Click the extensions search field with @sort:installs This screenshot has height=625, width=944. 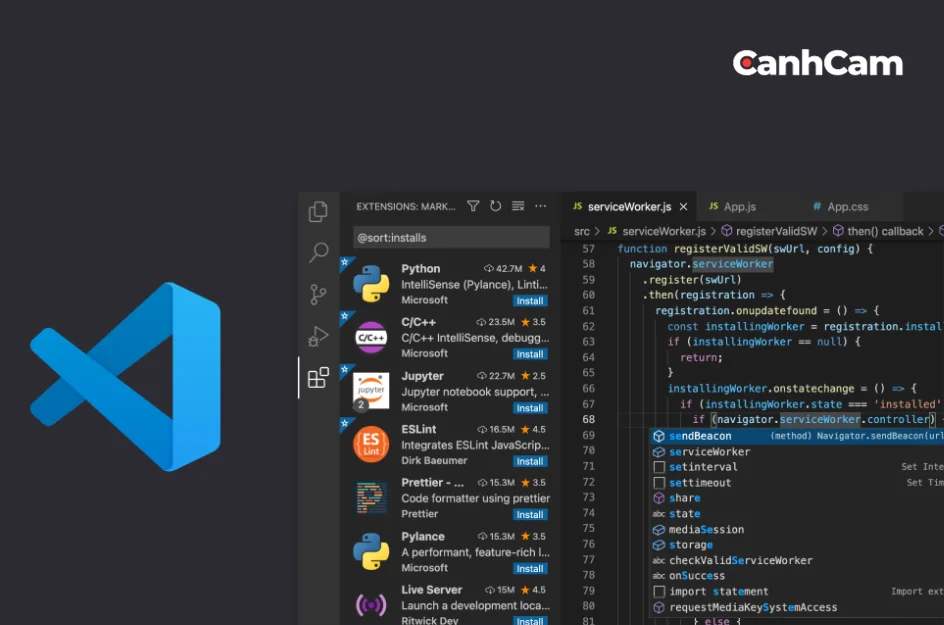click(450, 237)
